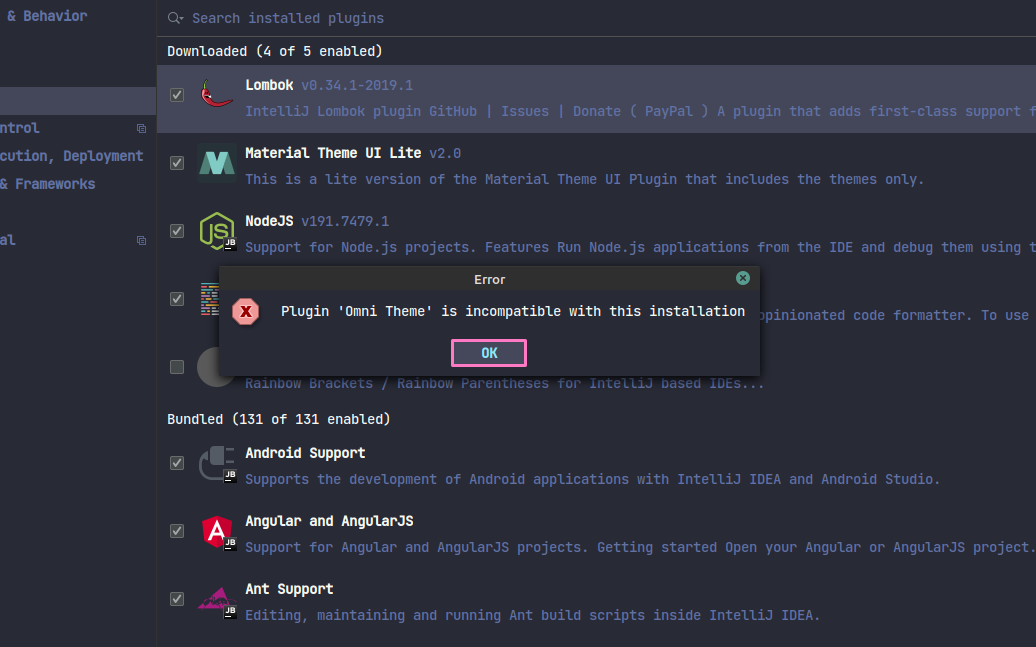Click 'Downloaded (4 of 5 enabled)' header

click(x=275, y=52)
